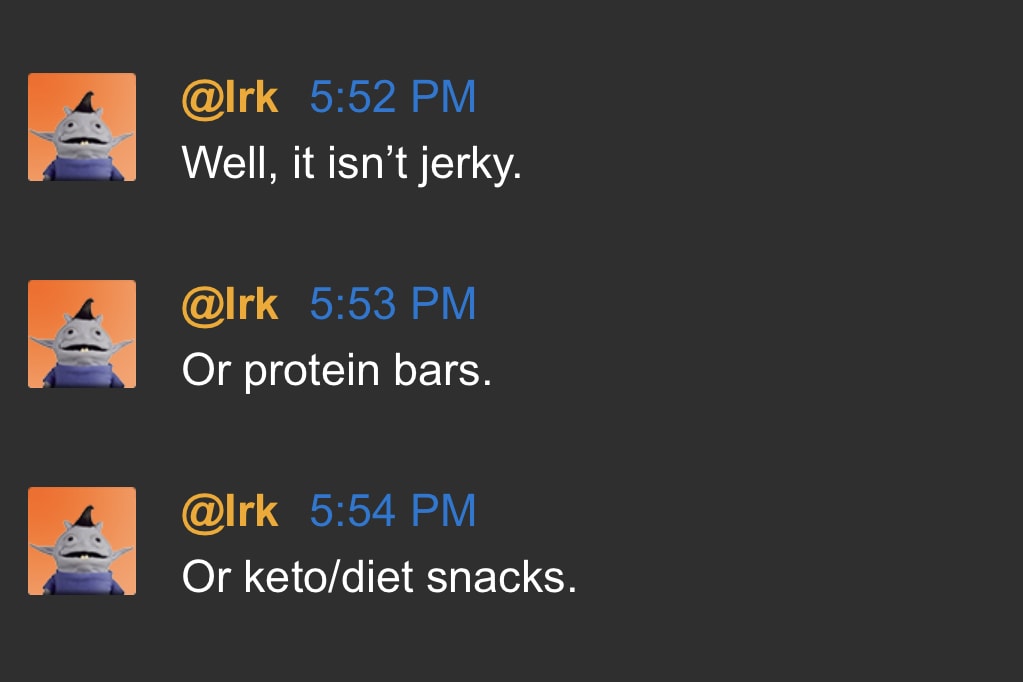This screenshot has width=1023, height=682.
Task: Click the message "Well, it isn't jerky."
Action: click(352, 163)
